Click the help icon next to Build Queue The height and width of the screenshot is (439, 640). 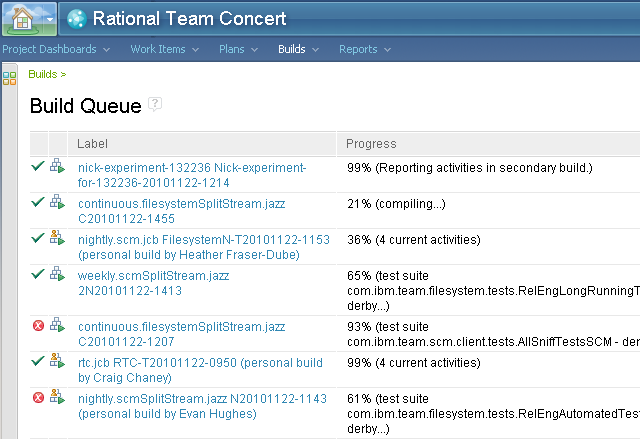pyautogui.click(x=155, y=104)
